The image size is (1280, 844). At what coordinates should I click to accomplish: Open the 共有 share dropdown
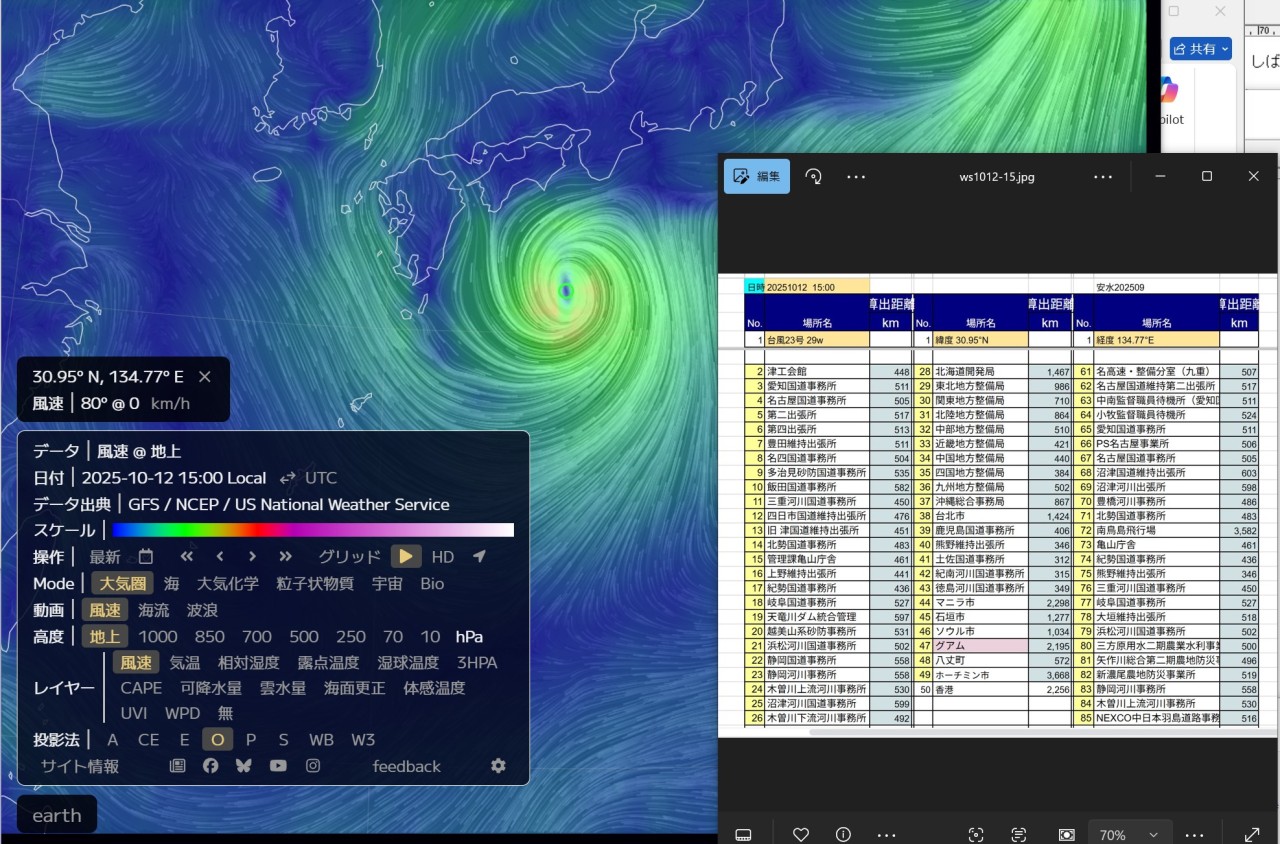1201,48
